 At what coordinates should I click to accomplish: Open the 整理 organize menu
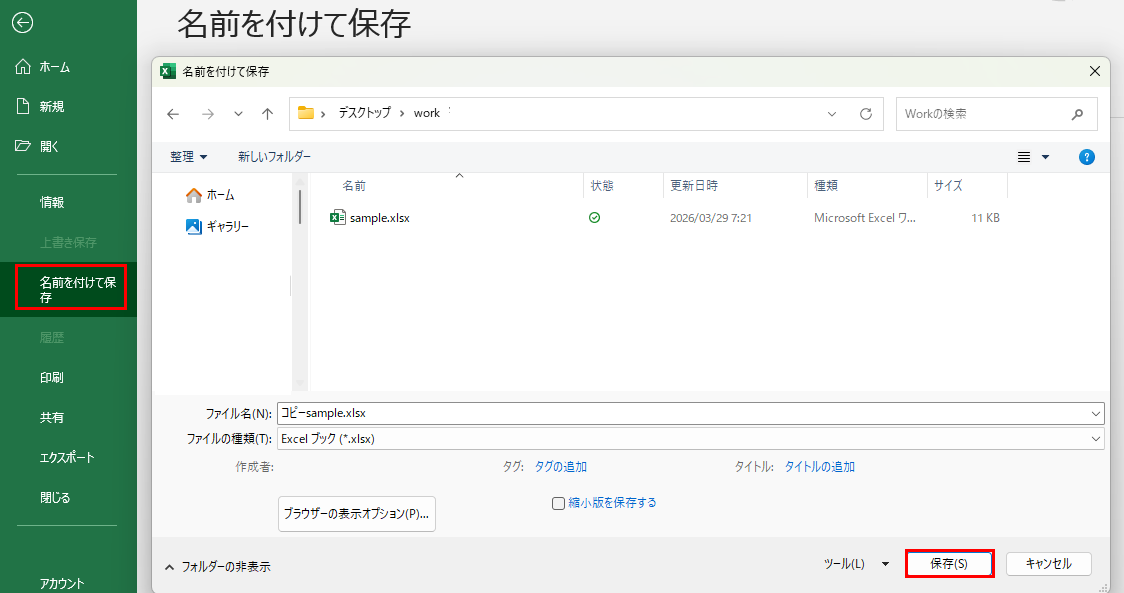[188, 157]
